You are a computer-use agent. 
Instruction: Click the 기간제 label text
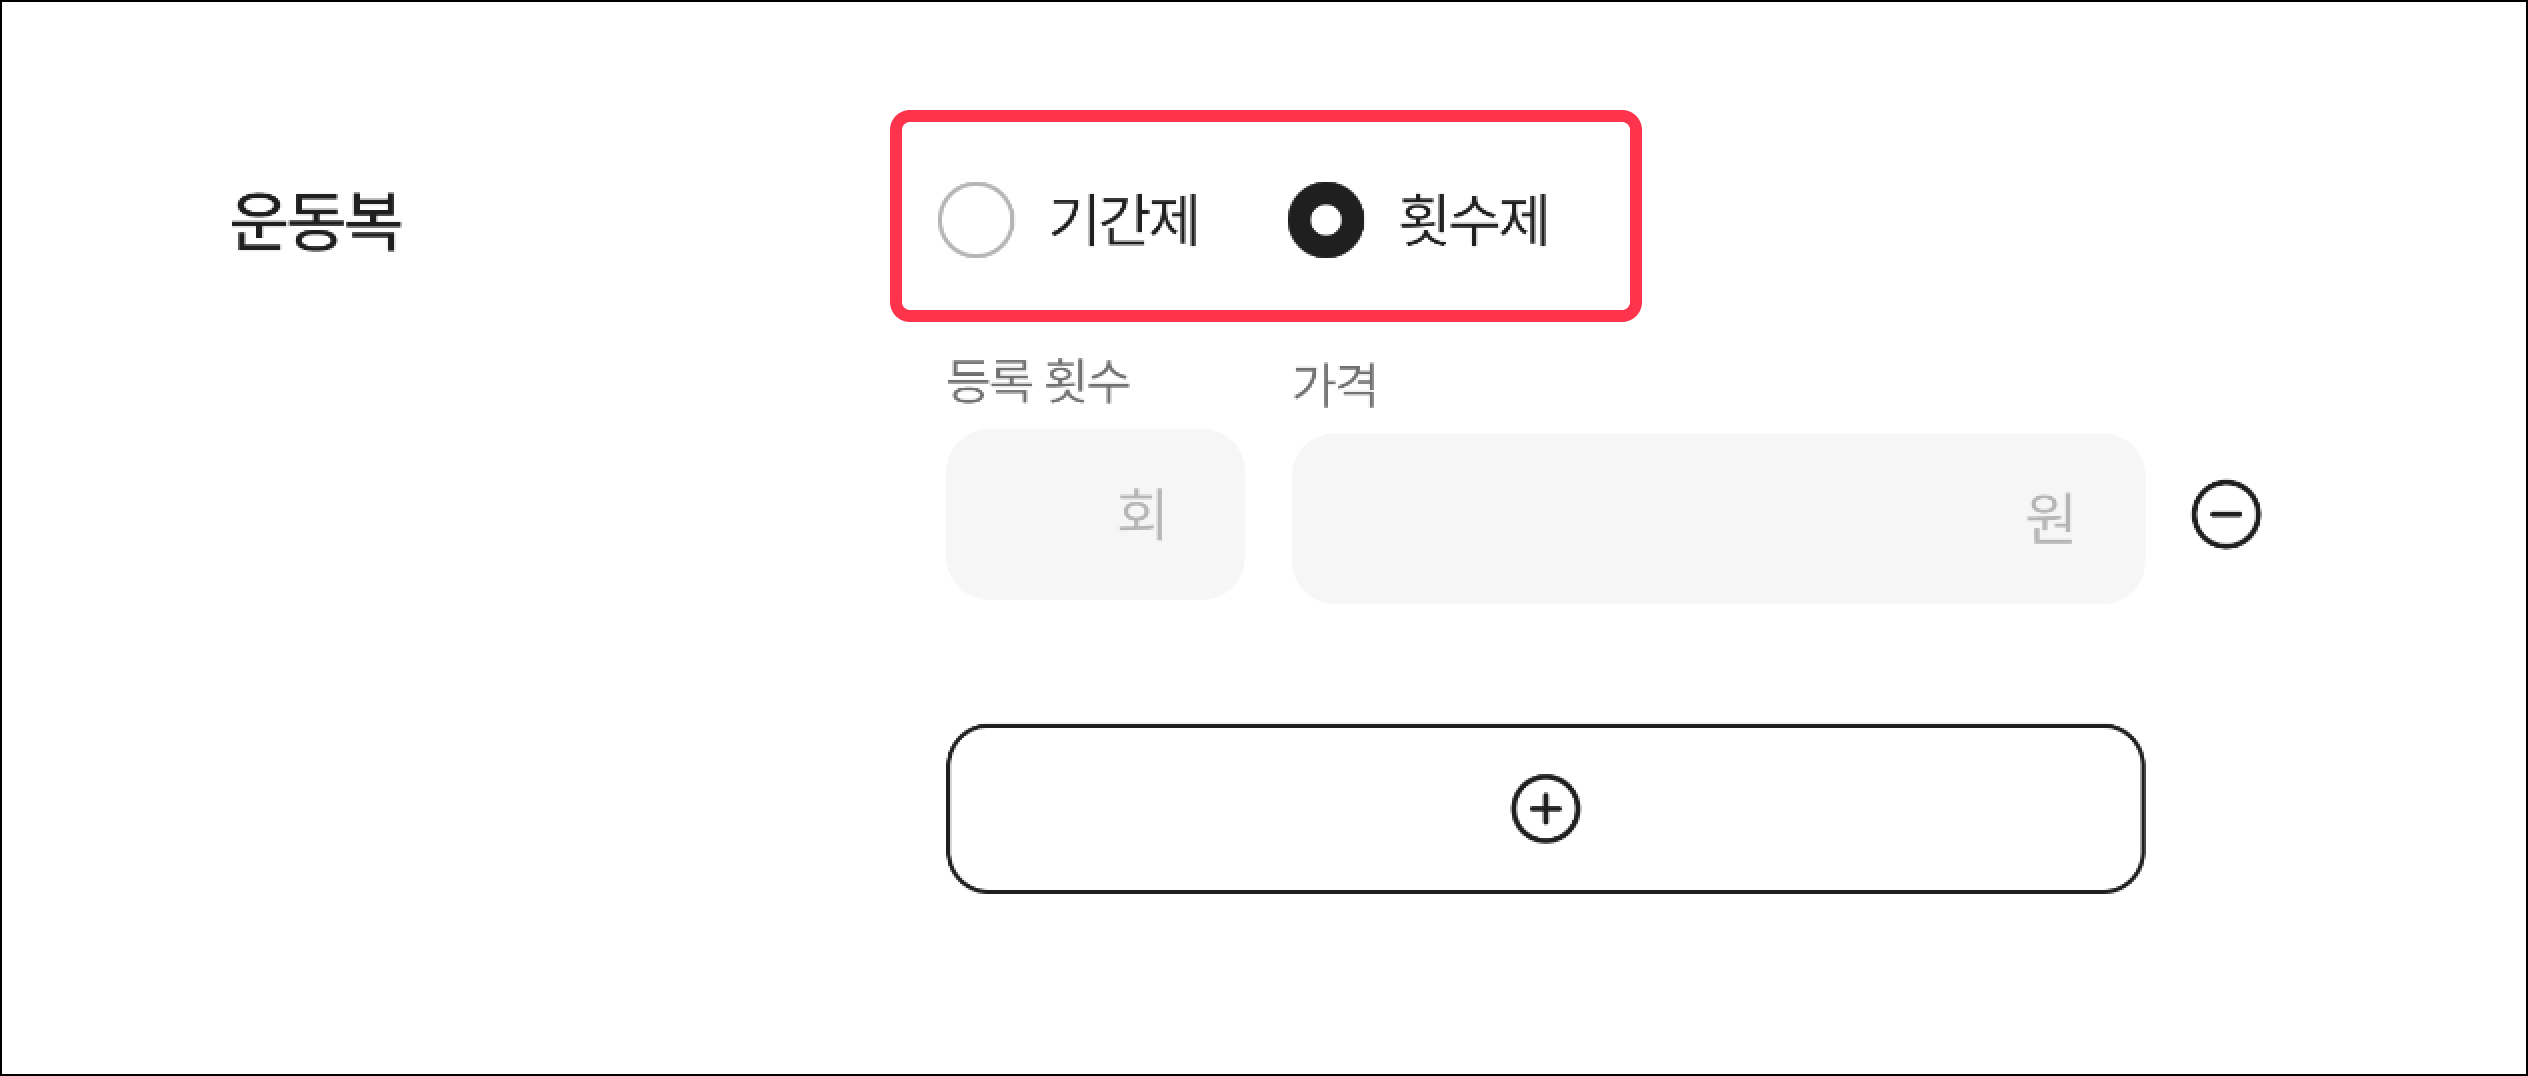(x=1124, y=220)
